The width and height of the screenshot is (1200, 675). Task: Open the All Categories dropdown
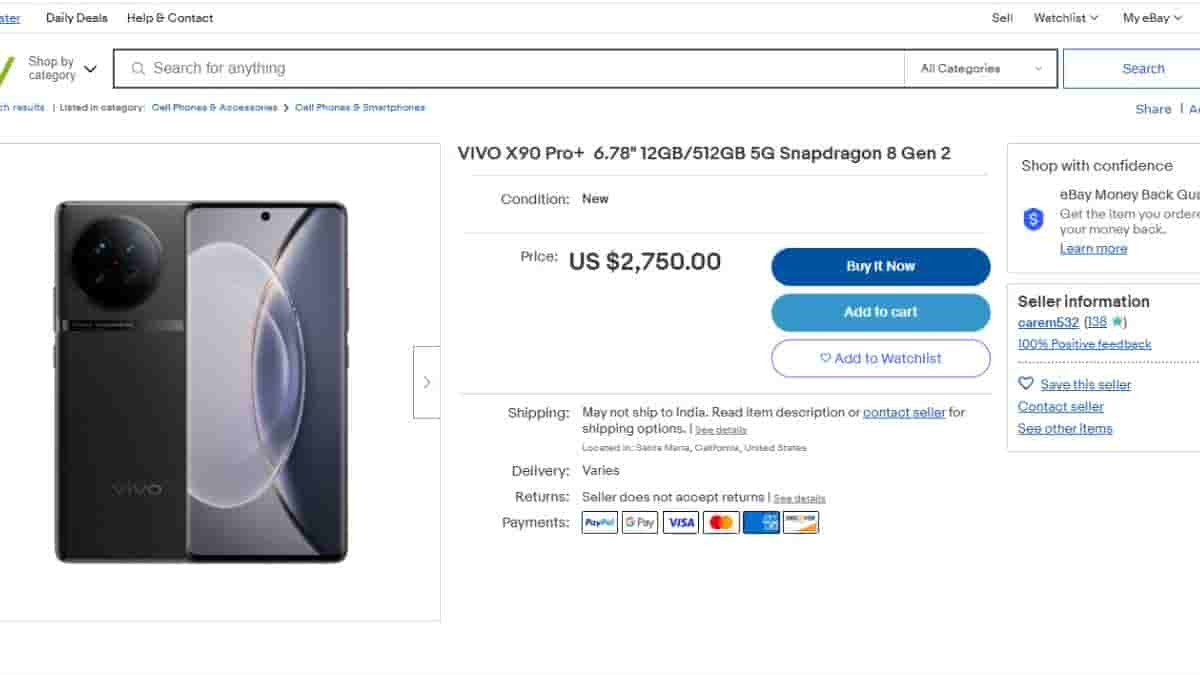980,68
